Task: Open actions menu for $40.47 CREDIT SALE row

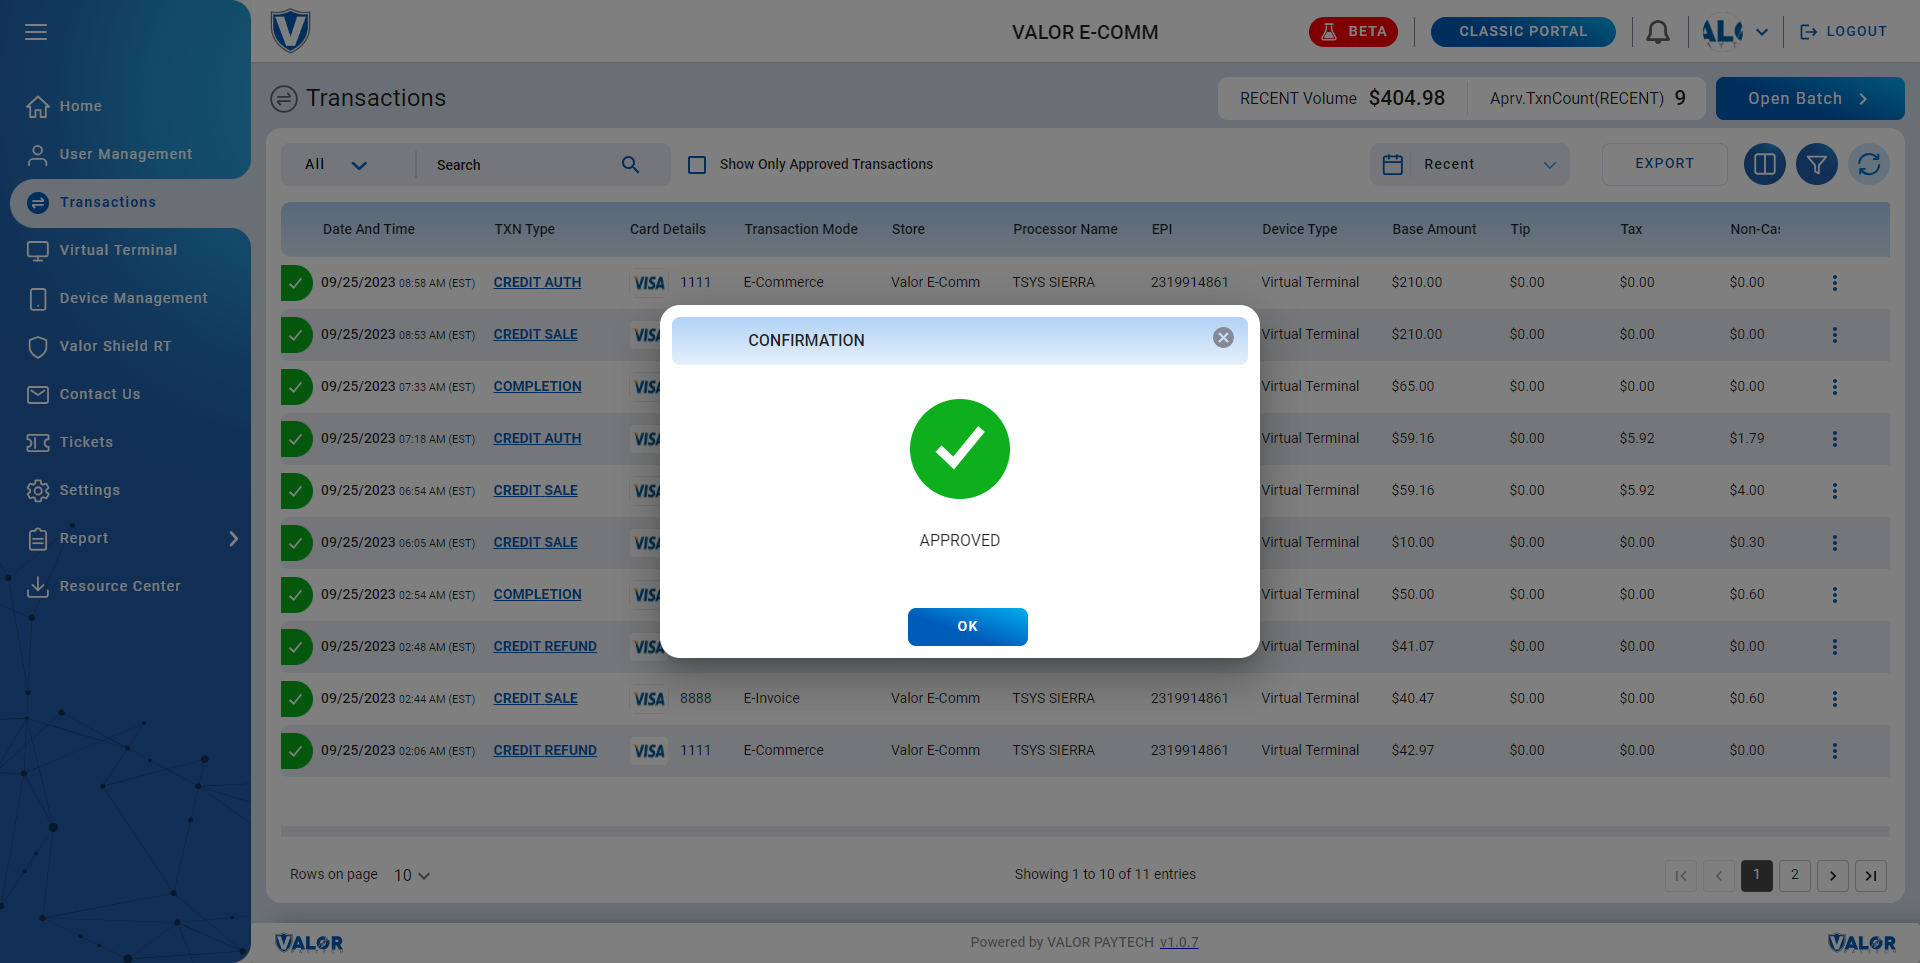Action: (x=1835, y=699)
